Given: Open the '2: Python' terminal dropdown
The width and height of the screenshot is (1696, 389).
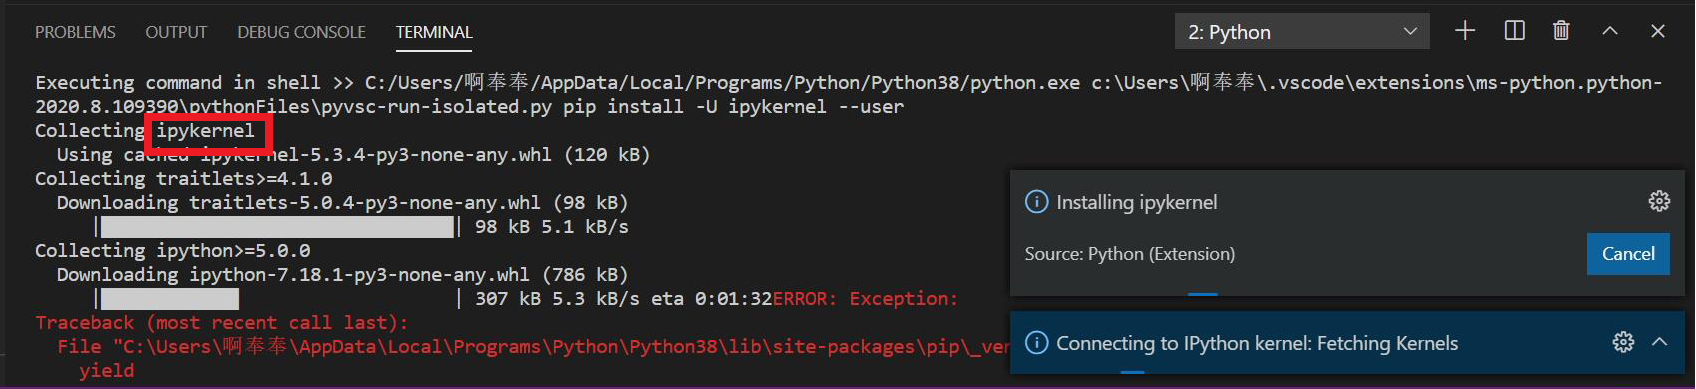Looking at the screenshot, I should coord(1302,31).
